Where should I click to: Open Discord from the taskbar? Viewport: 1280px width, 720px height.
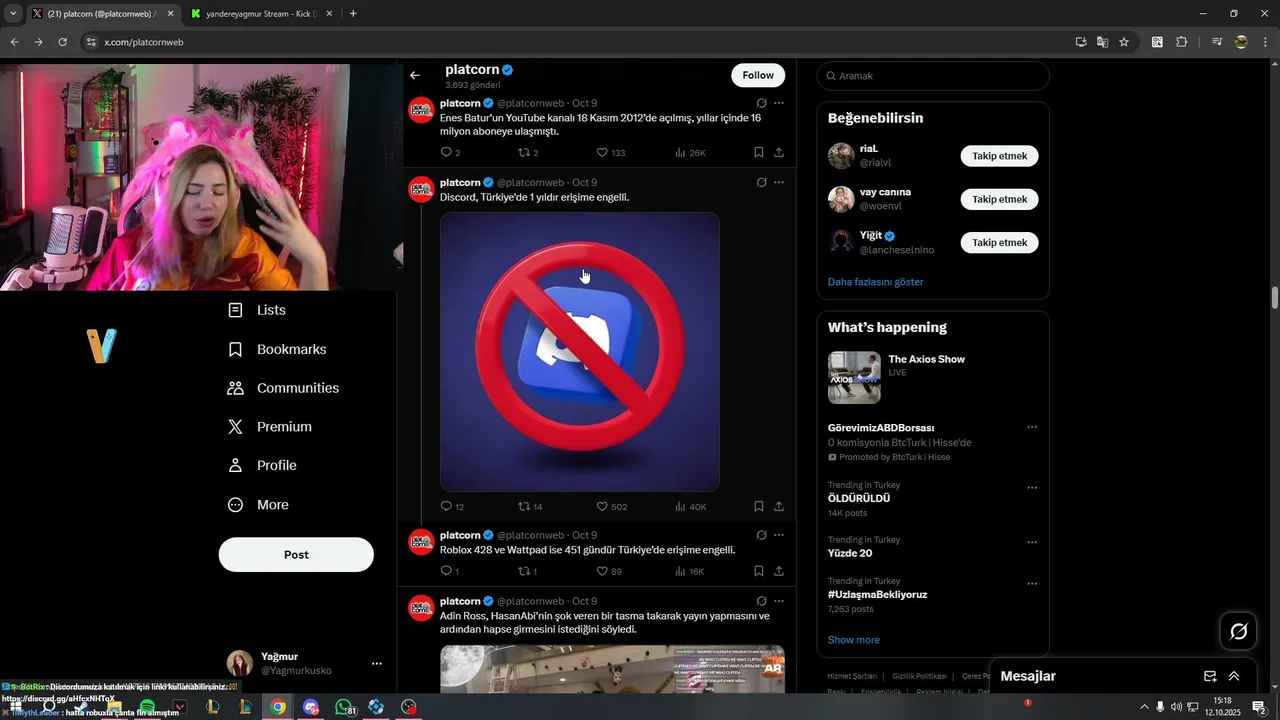point(311,707)
